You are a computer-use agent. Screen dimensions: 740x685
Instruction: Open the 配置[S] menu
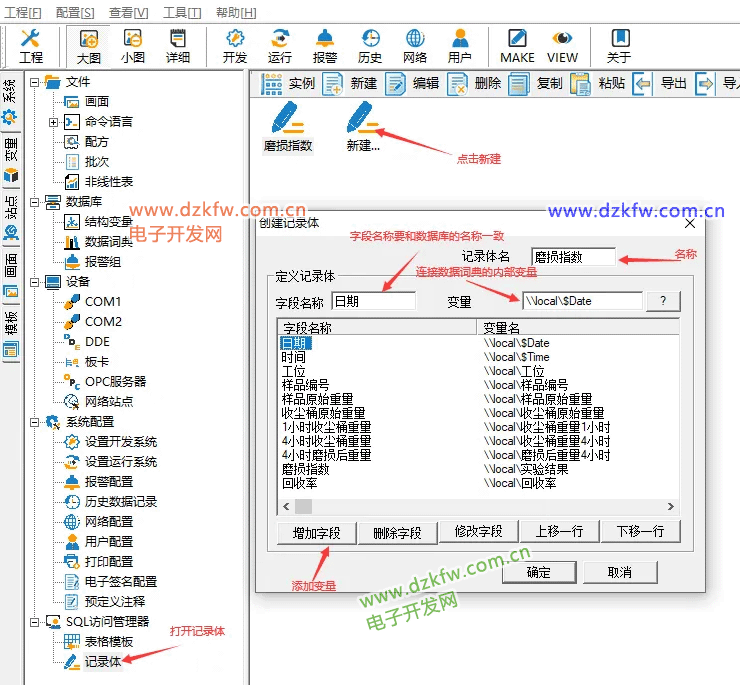coord(75,13)
